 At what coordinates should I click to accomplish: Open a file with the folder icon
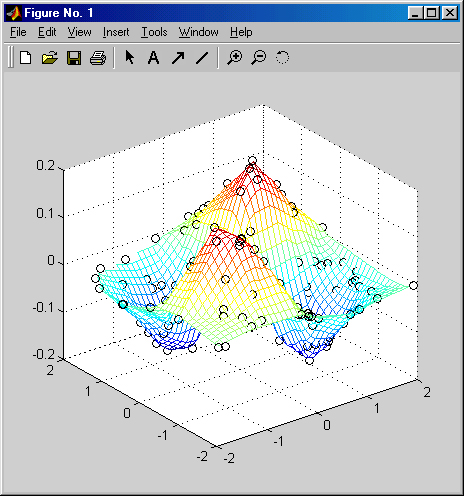(50, 58)
